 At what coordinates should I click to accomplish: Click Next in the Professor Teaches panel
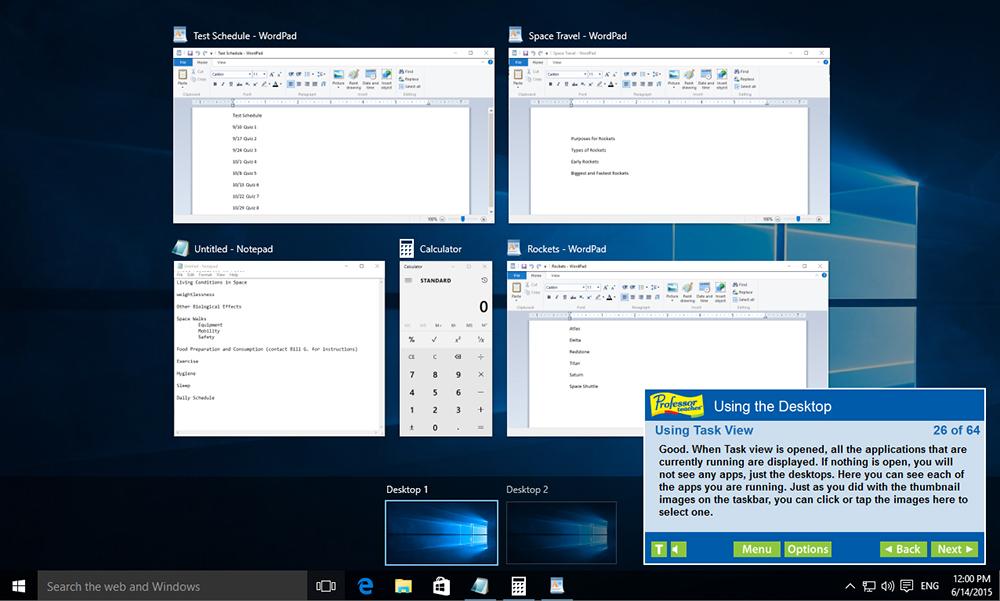[953, 549]
